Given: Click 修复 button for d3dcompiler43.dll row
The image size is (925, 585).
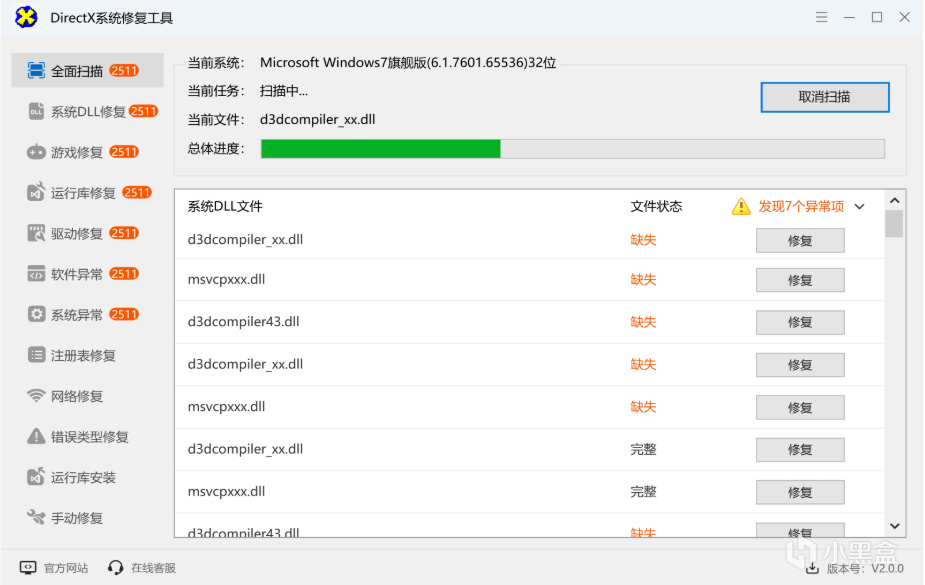Looking at the screenshot, I should 800,322.
